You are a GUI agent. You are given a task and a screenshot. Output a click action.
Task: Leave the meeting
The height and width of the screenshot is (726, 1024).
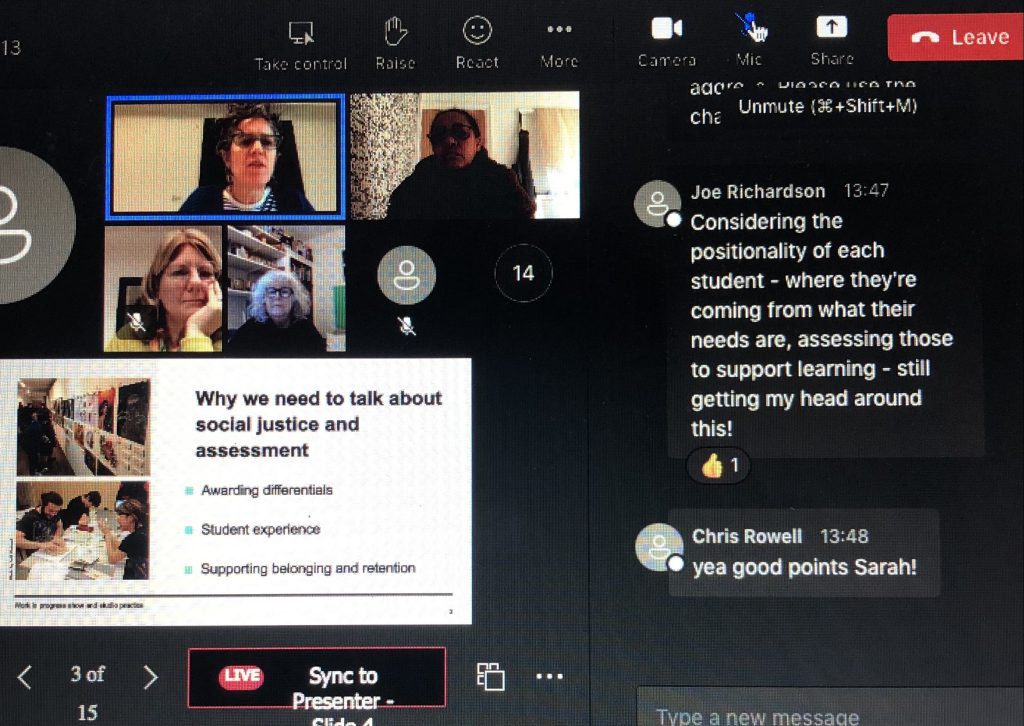[955, 37]
